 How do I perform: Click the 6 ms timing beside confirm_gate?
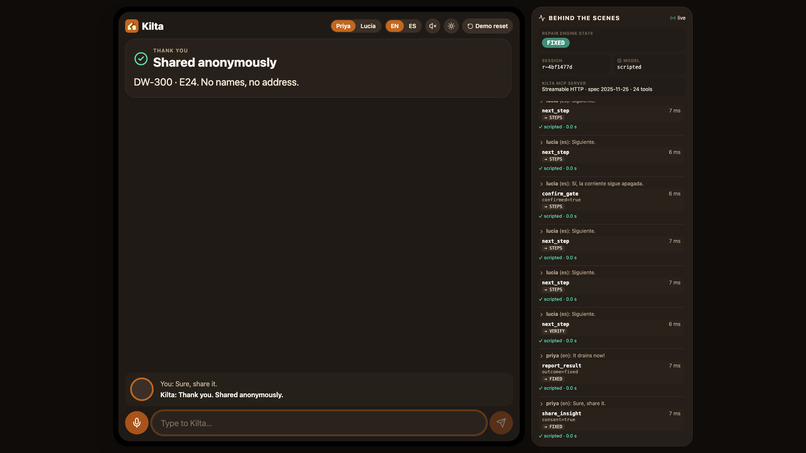point(674,194)
